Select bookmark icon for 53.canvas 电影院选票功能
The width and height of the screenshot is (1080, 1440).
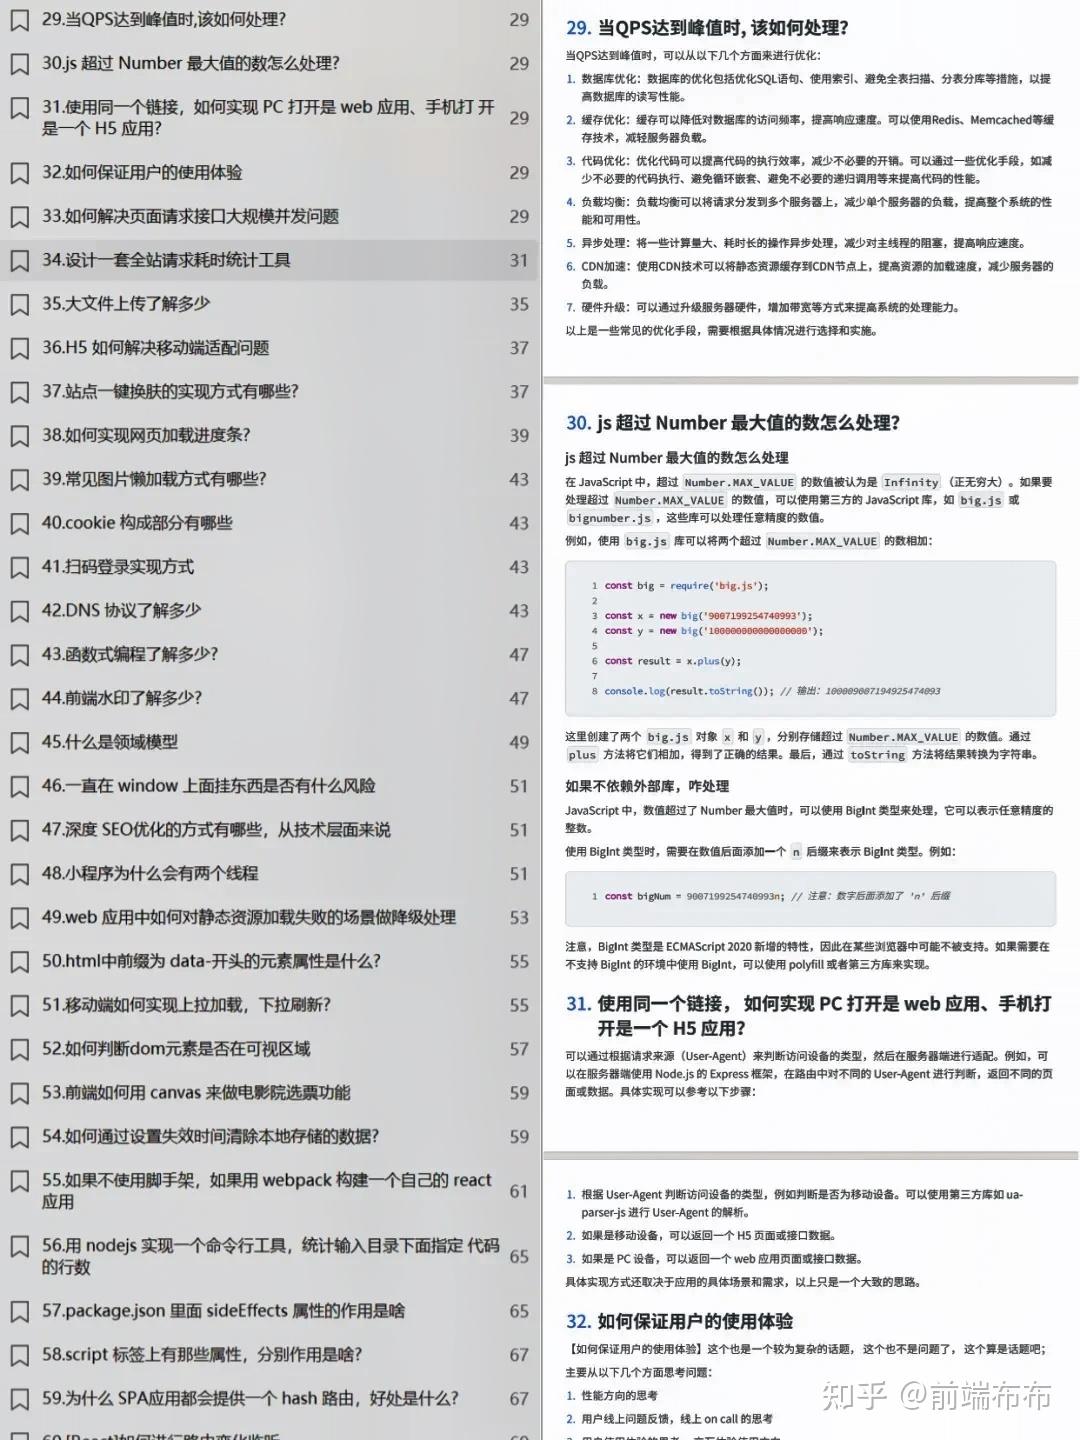[19, 1093]
